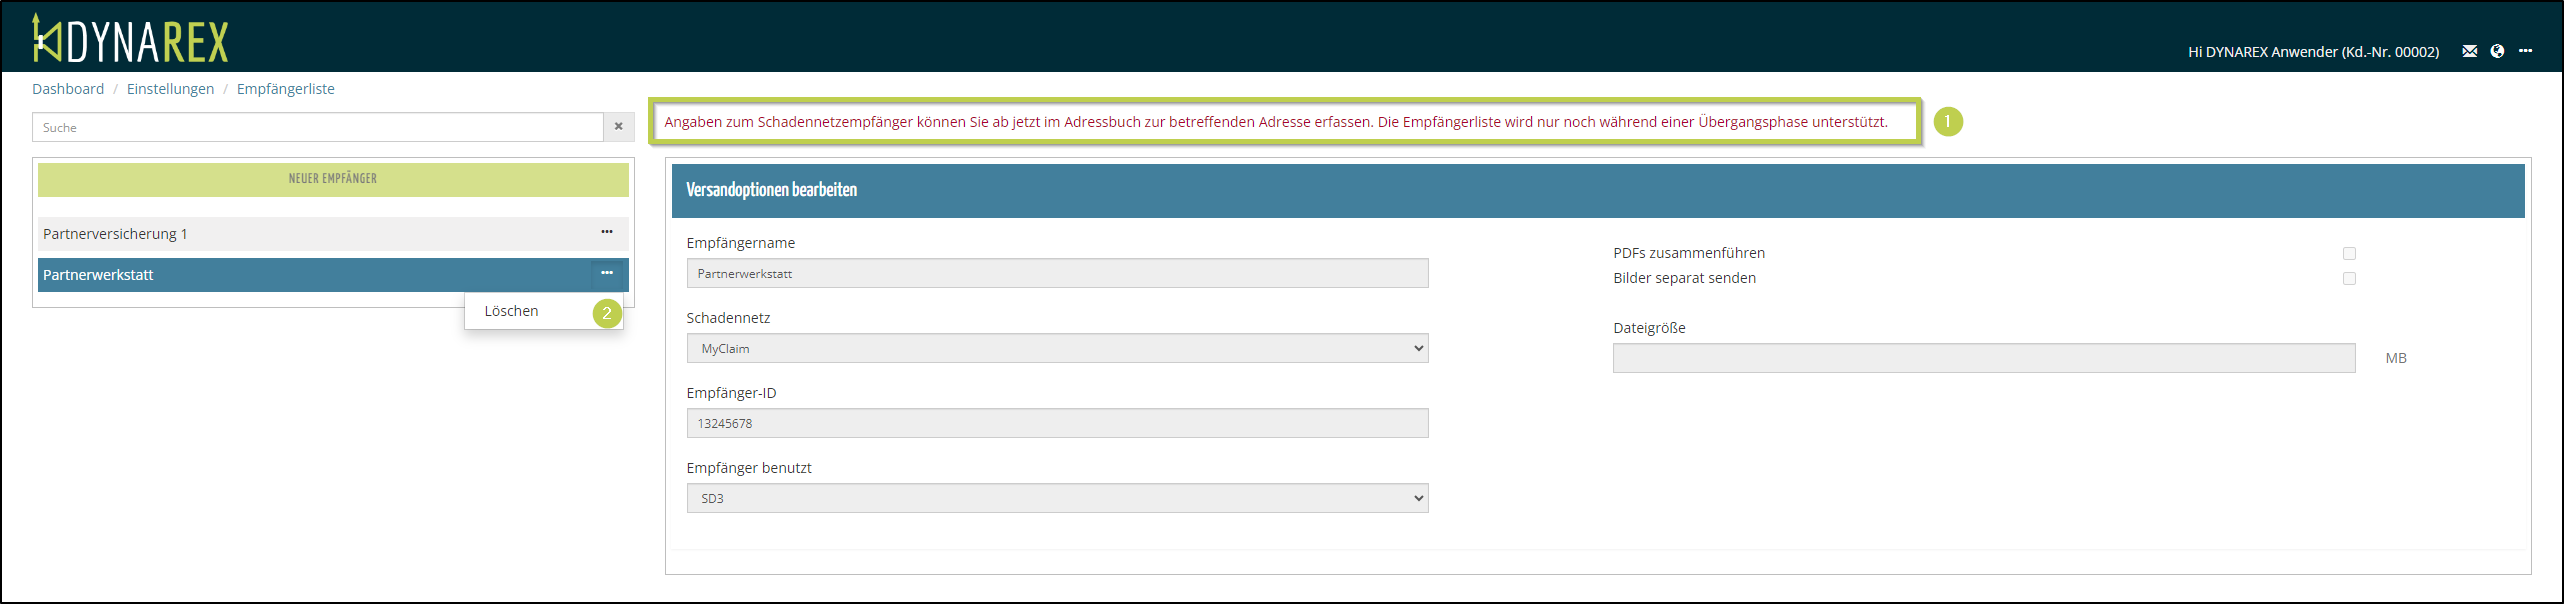The width and height of the screenshot is (2564, 604).
Task: Open options for Partnerversicherung 1
Action: [x=606, y=232]
